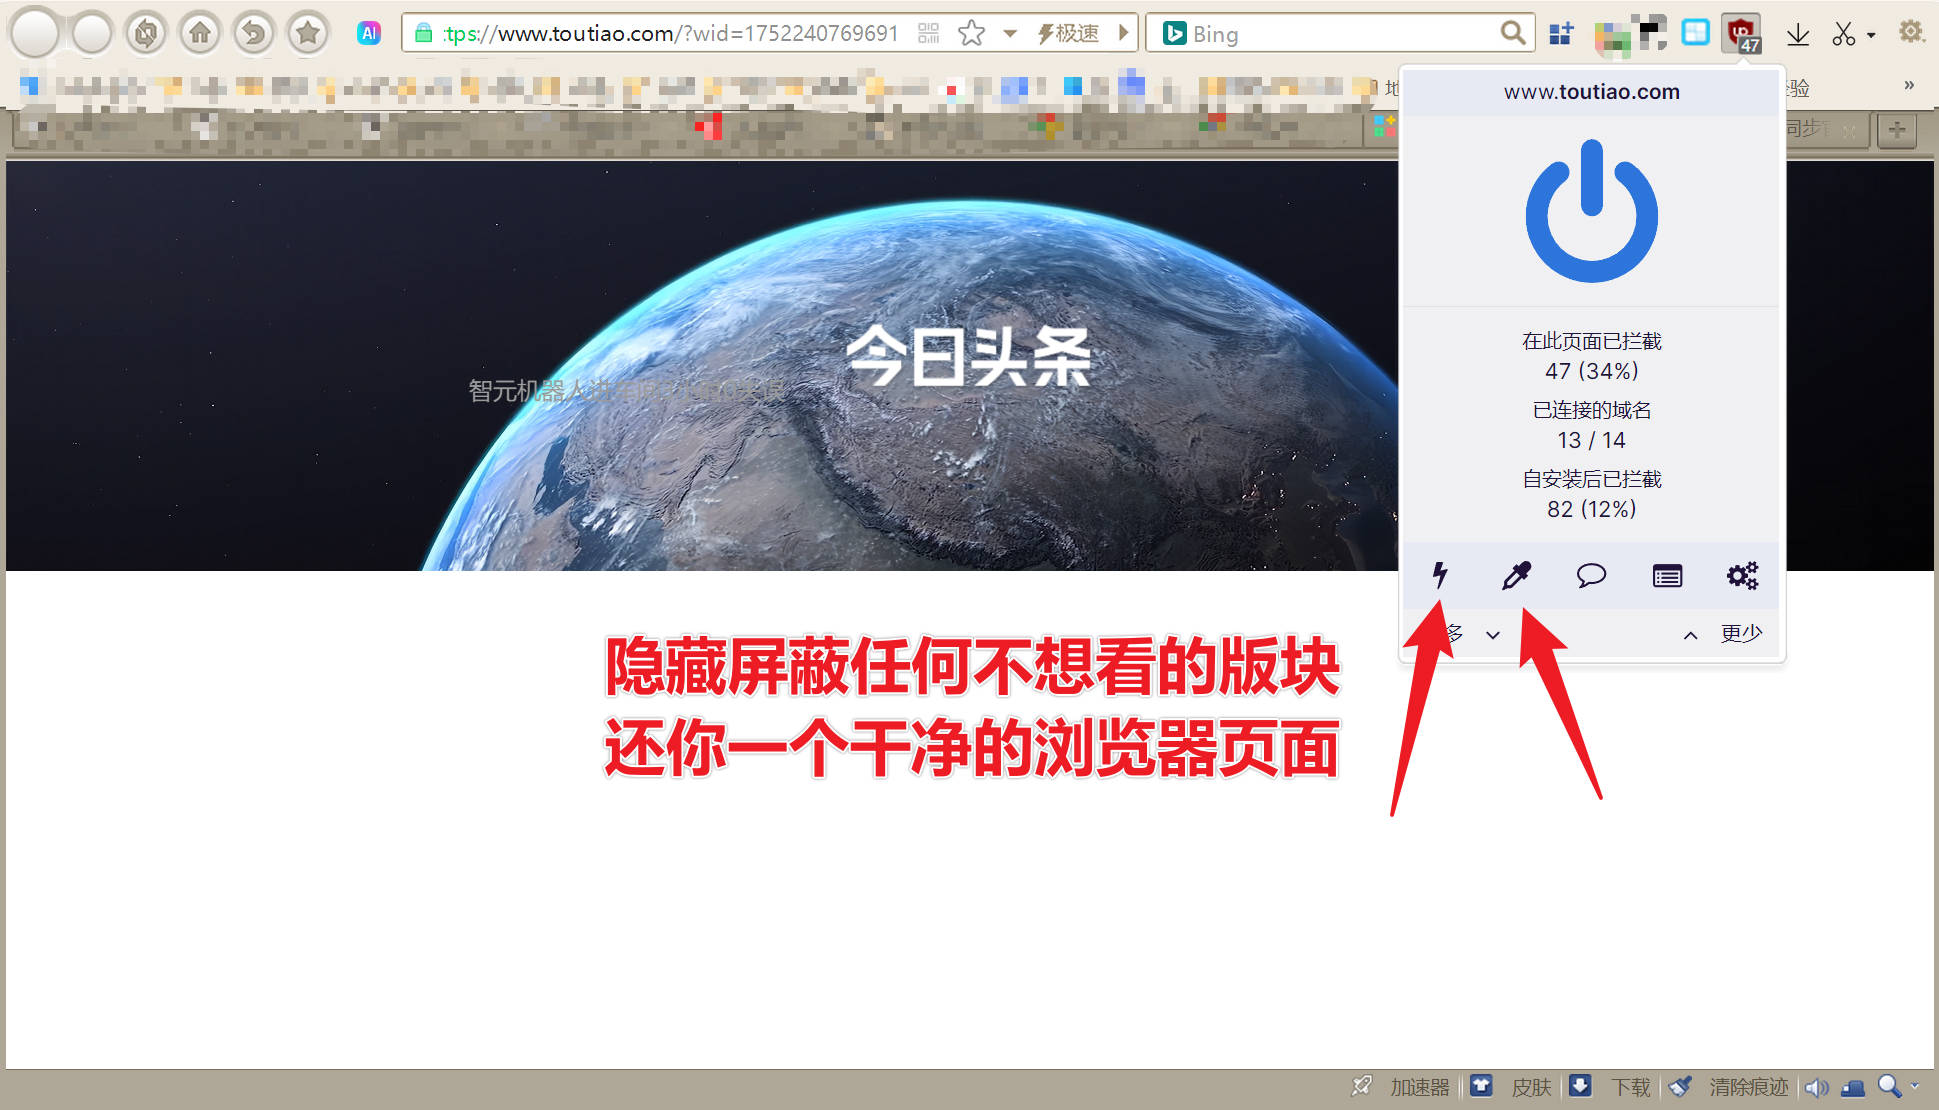Click the reload page button
1939x1110 pixels.
coord(146,34)
